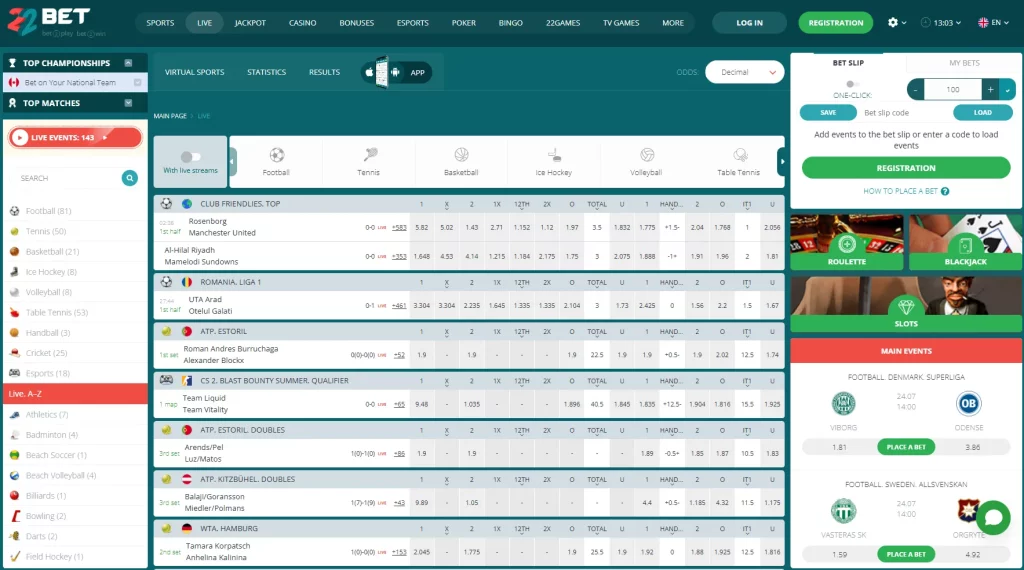Screen dimensions: 1024x570
Task: Switch to the My Bets tab
Action: (964, 63)
